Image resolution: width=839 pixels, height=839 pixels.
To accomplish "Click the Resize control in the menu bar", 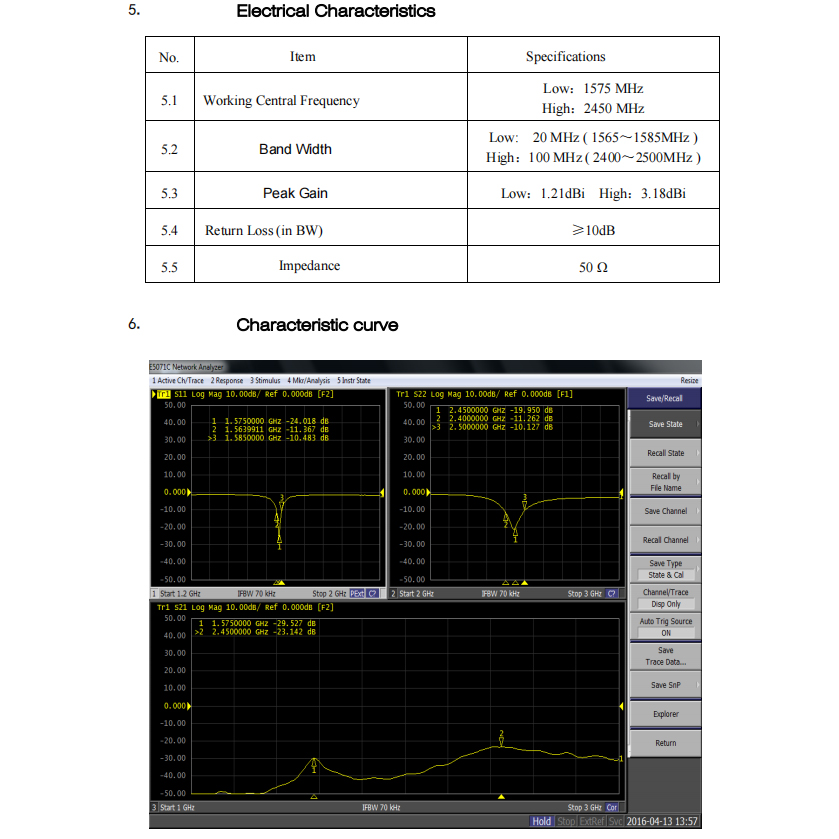I will [689, 380].
